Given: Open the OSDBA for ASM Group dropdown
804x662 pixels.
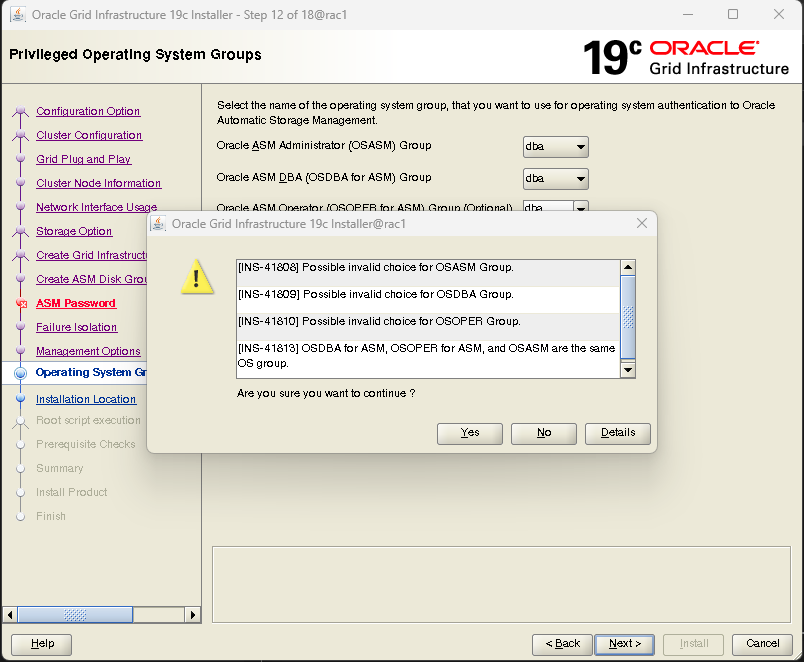Looking at the screenshot, I should click(555, 178).
